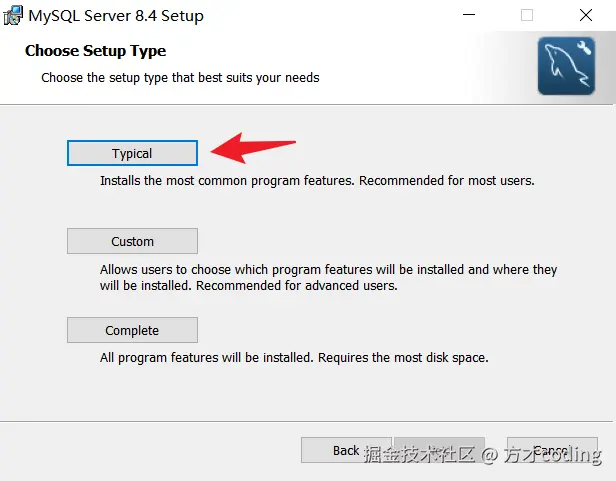Viewport: 616px width, 481px height.
Task: Select the Complete installation button
Action: pos(132,330)
